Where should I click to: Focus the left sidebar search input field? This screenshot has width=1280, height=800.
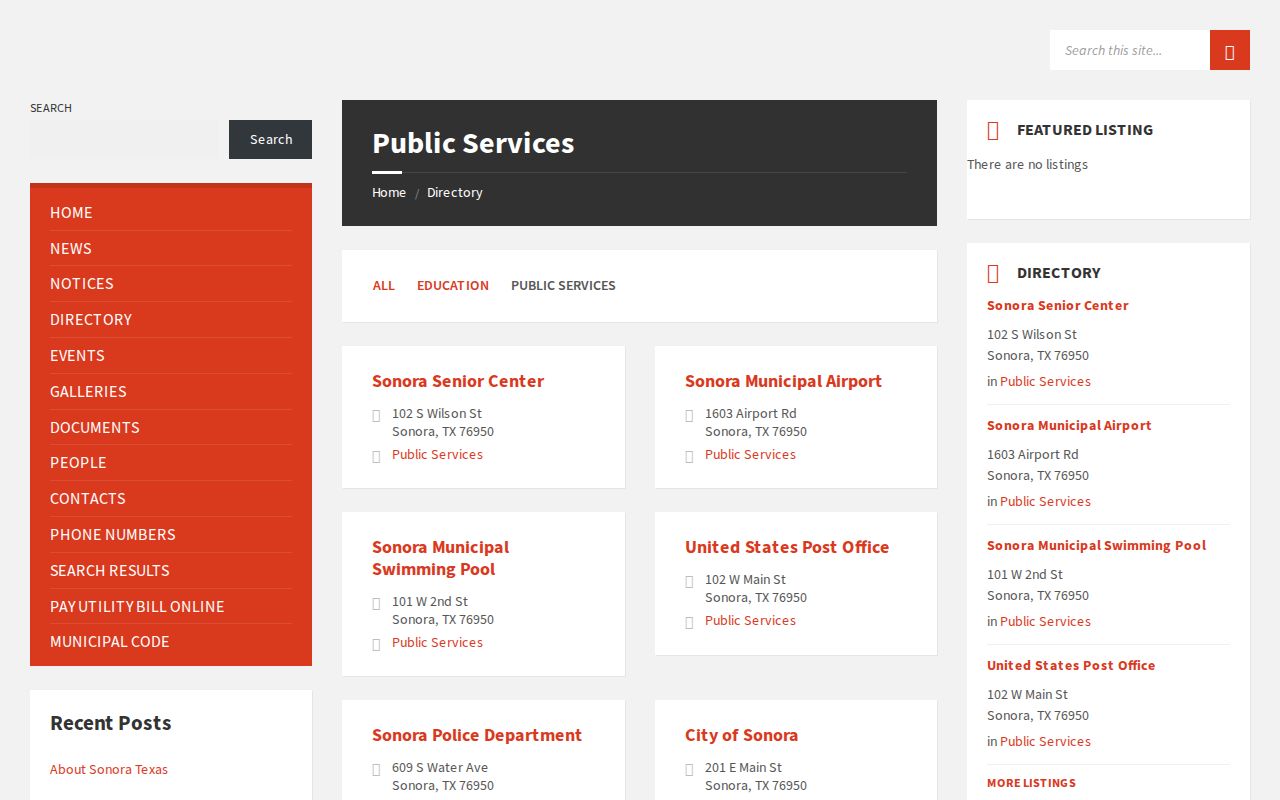[124, 139]
